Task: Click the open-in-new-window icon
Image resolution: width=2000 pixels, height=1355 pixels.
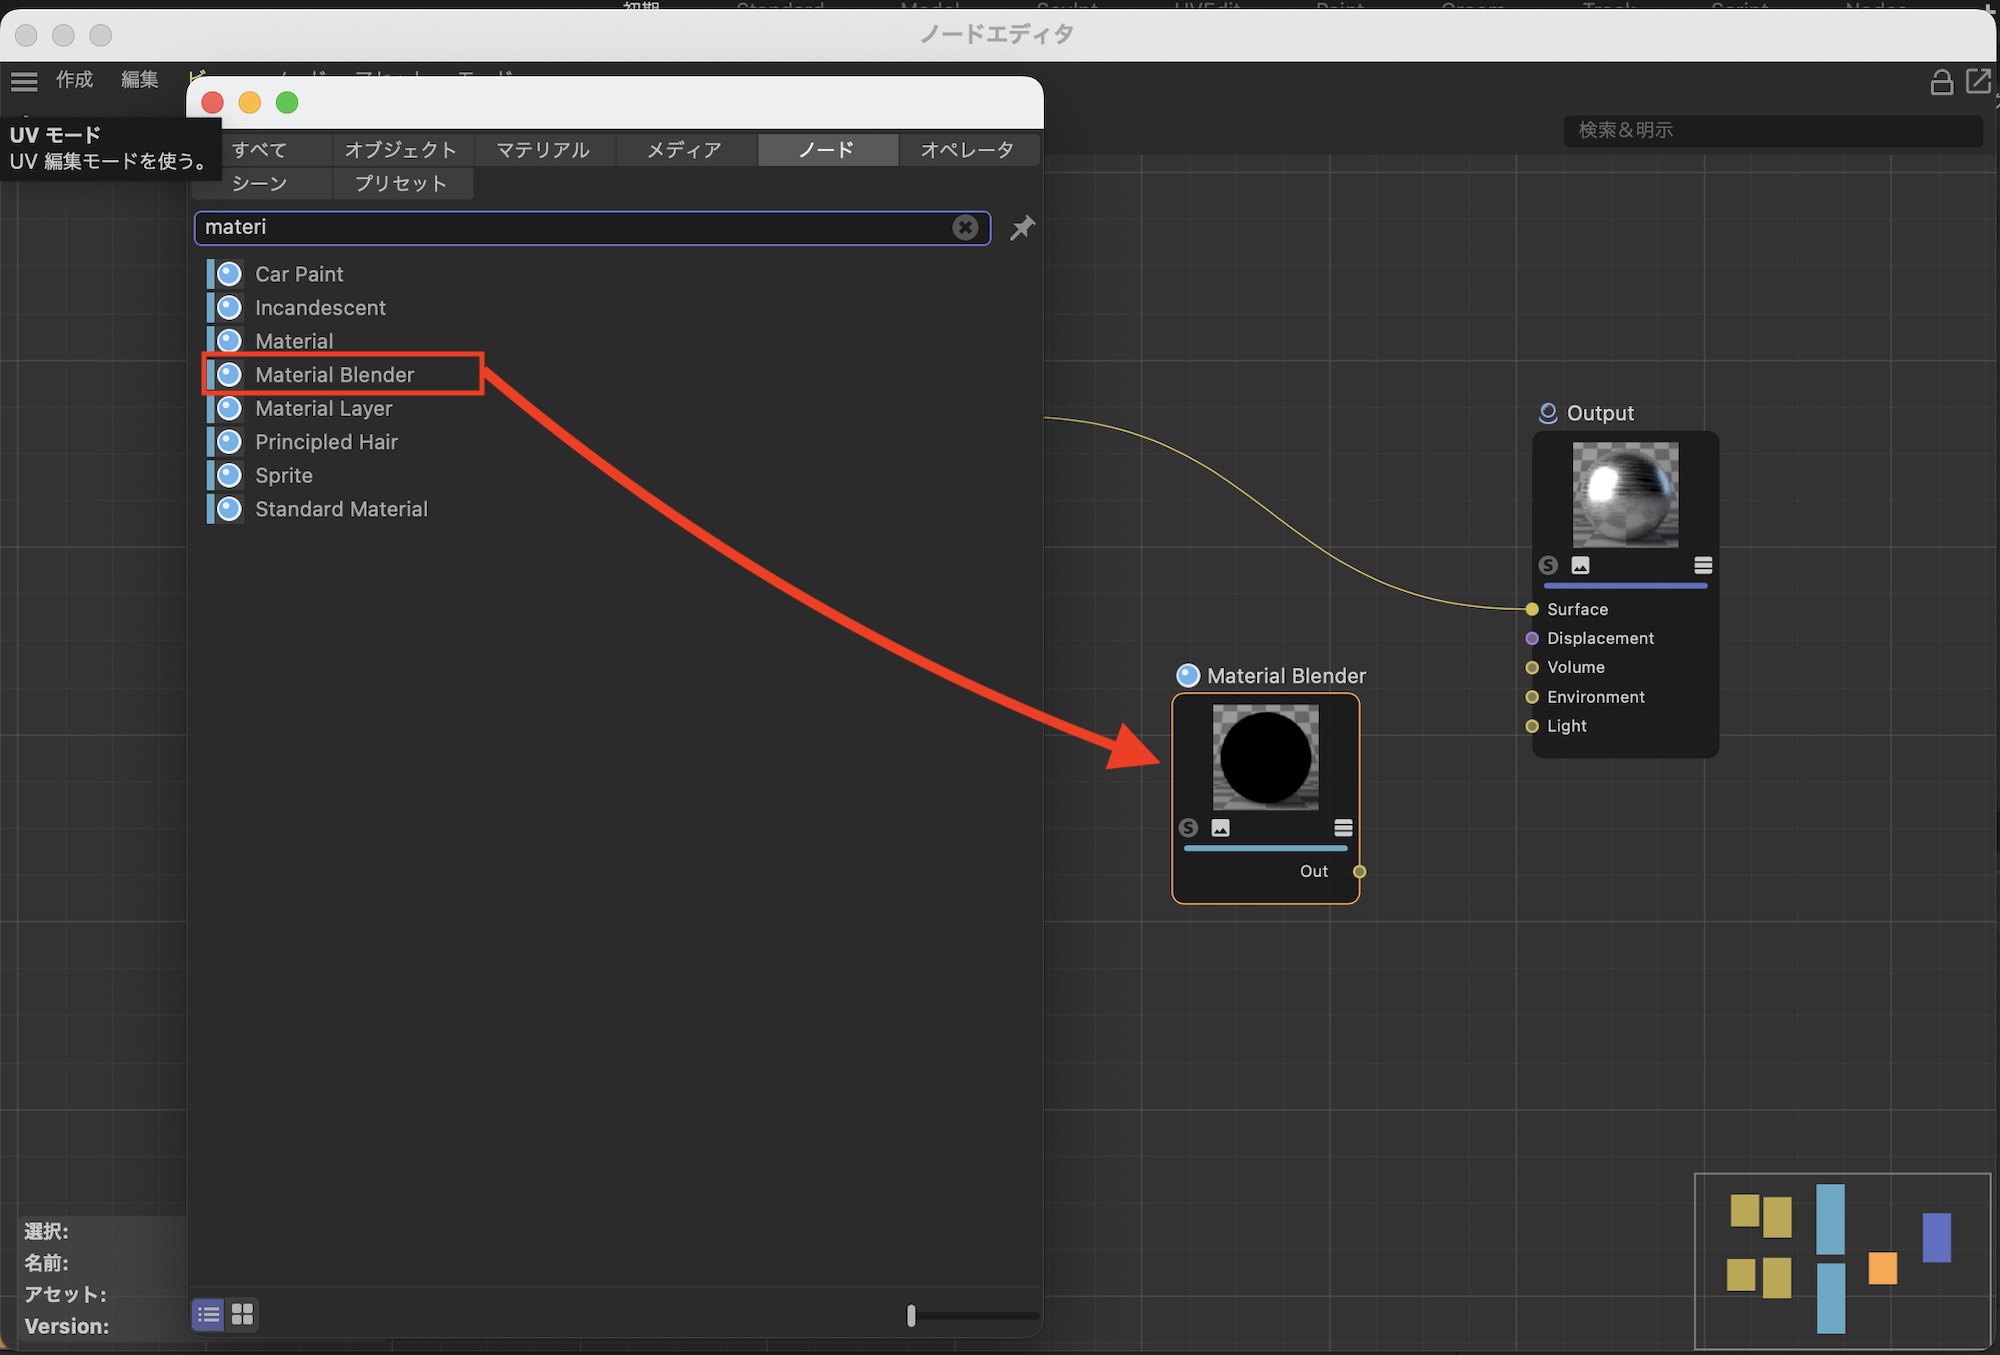Action: (1978, 81)
